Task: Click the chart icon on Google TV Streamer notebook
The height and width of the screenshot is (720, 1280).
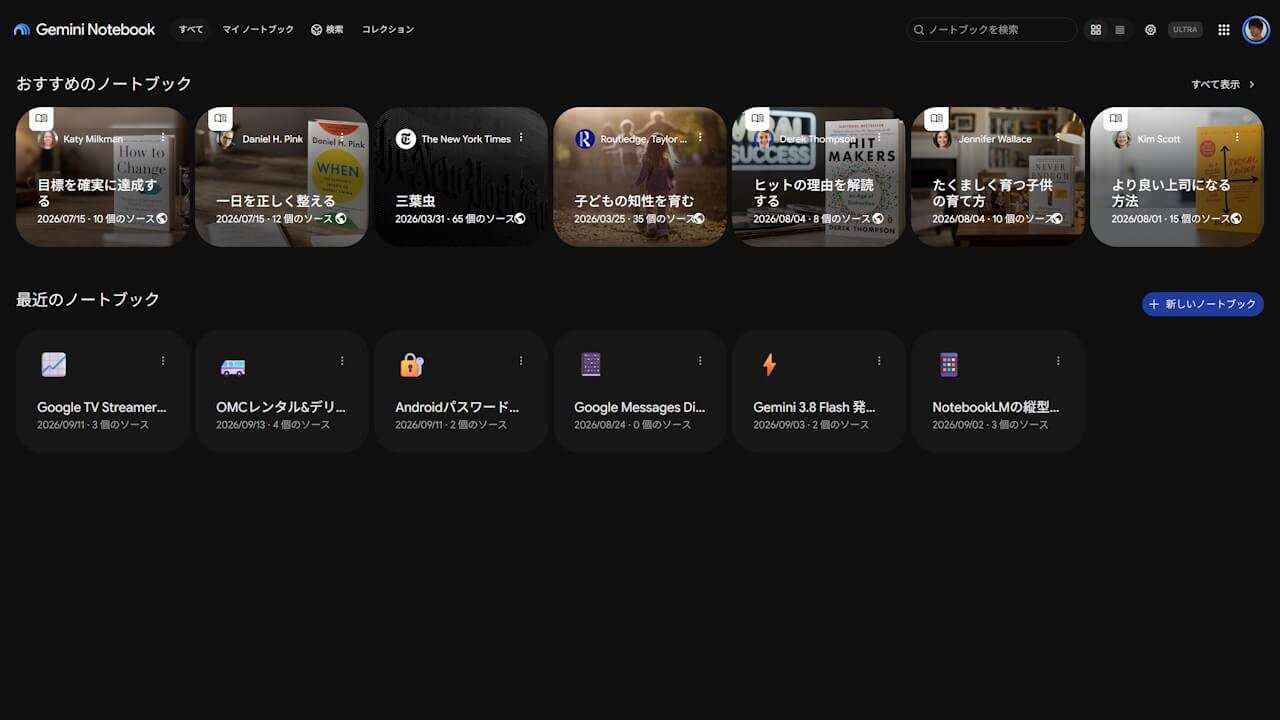Action: [54, 365]
